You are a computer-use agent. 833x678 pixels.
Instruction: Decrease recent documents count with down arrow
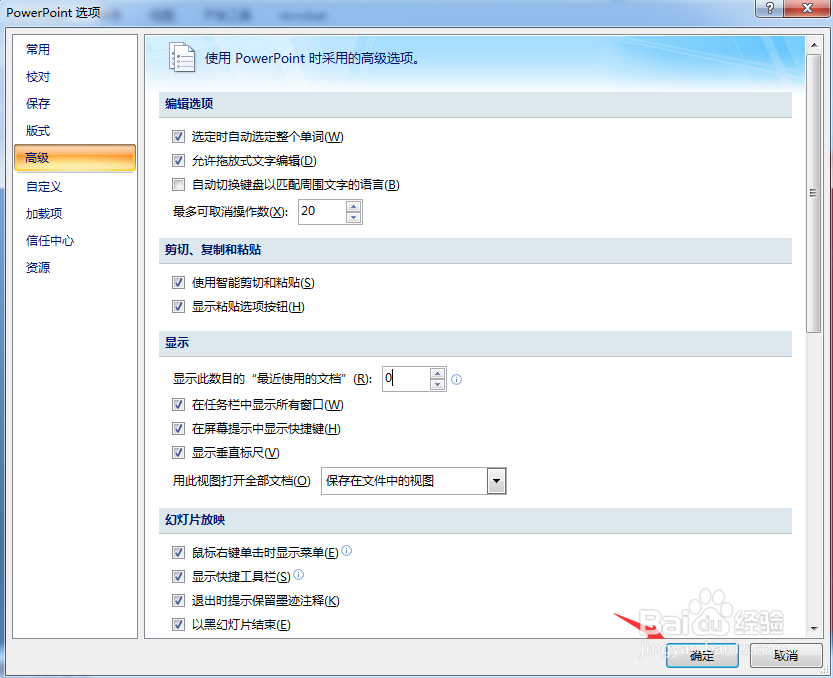click(x=437, y=385)
